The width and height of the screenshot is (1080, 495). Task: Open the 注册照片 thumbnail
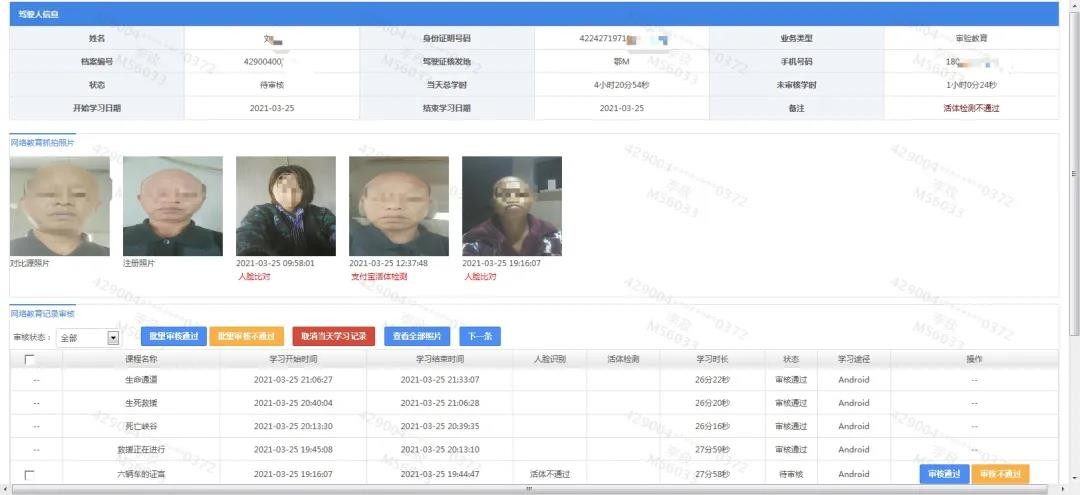tap(172, 206)
